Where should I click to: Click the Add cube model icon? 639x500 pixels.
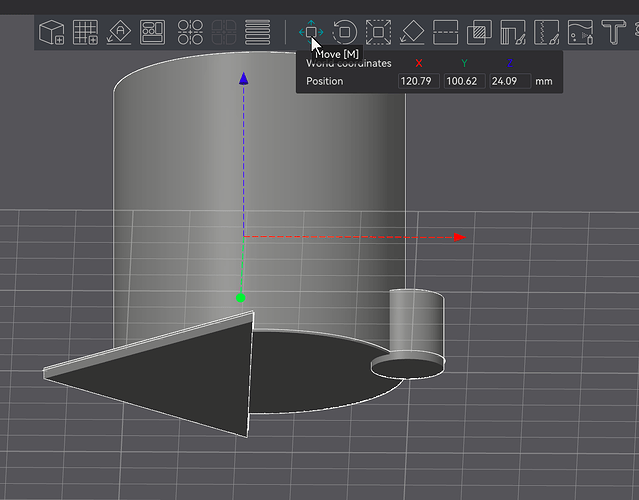coord(52,32)
